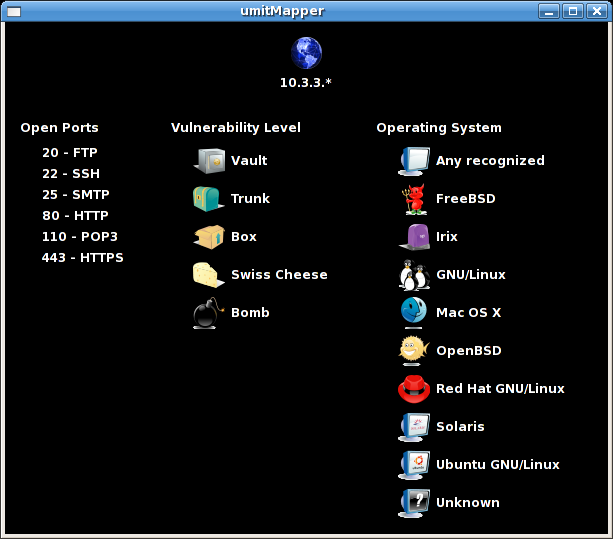
Task: Click the FreeBSD label text
Action: [x=466, y=199]
